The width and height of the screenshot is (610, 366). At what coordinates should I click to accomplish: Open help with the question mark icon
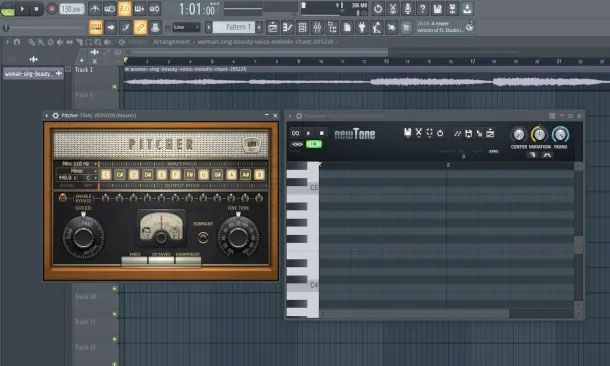(422, 9)
